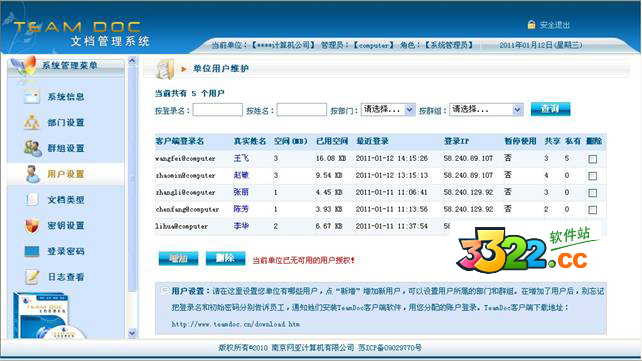Click the 增加 add user button
The image size is (642, 361).
pos(178,259)
